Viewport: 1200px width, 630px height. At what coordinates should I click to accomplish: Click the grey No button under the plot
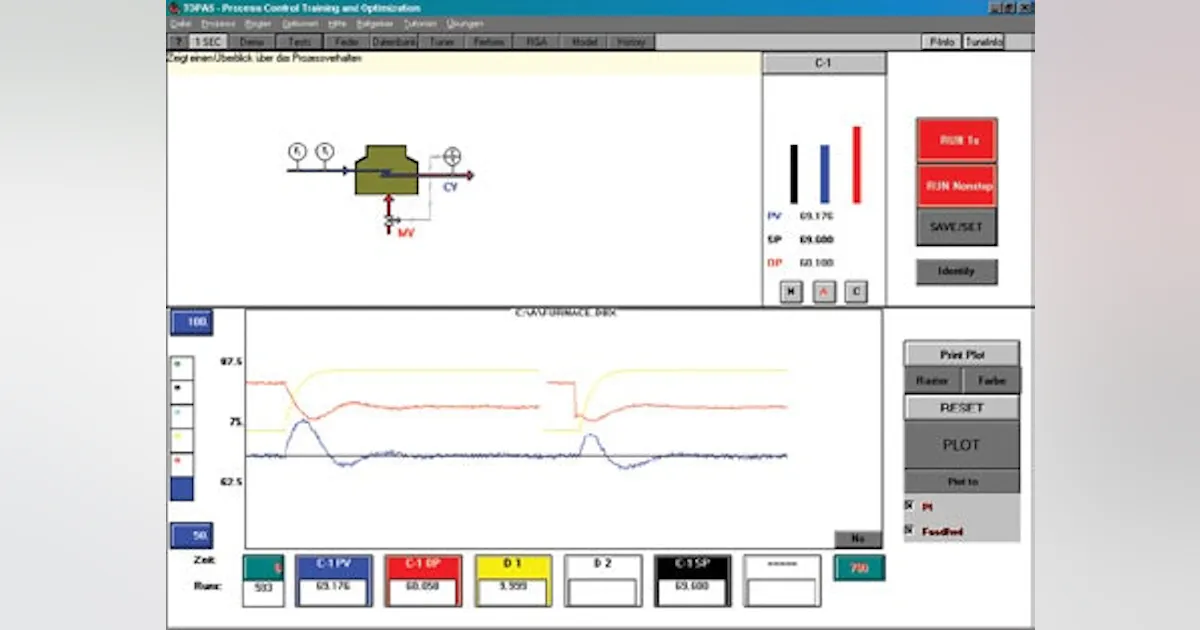coord(858,539)
